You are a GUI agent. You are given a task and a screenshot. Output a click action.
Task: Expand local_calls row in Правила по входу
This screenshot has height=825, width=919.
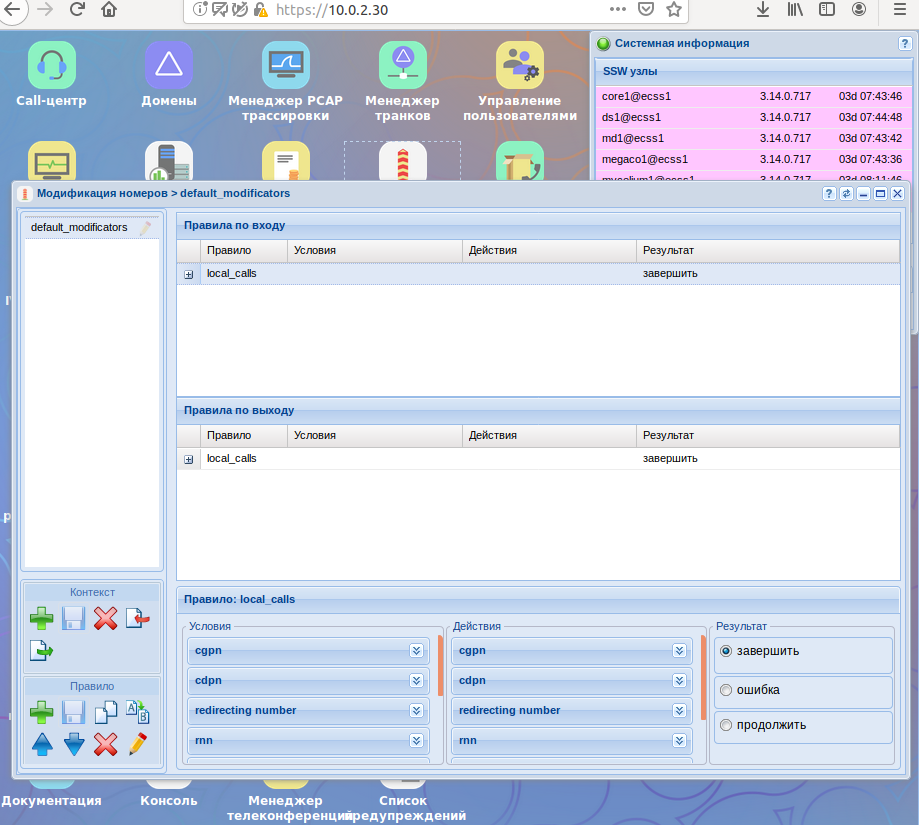[x=188, y=274]
